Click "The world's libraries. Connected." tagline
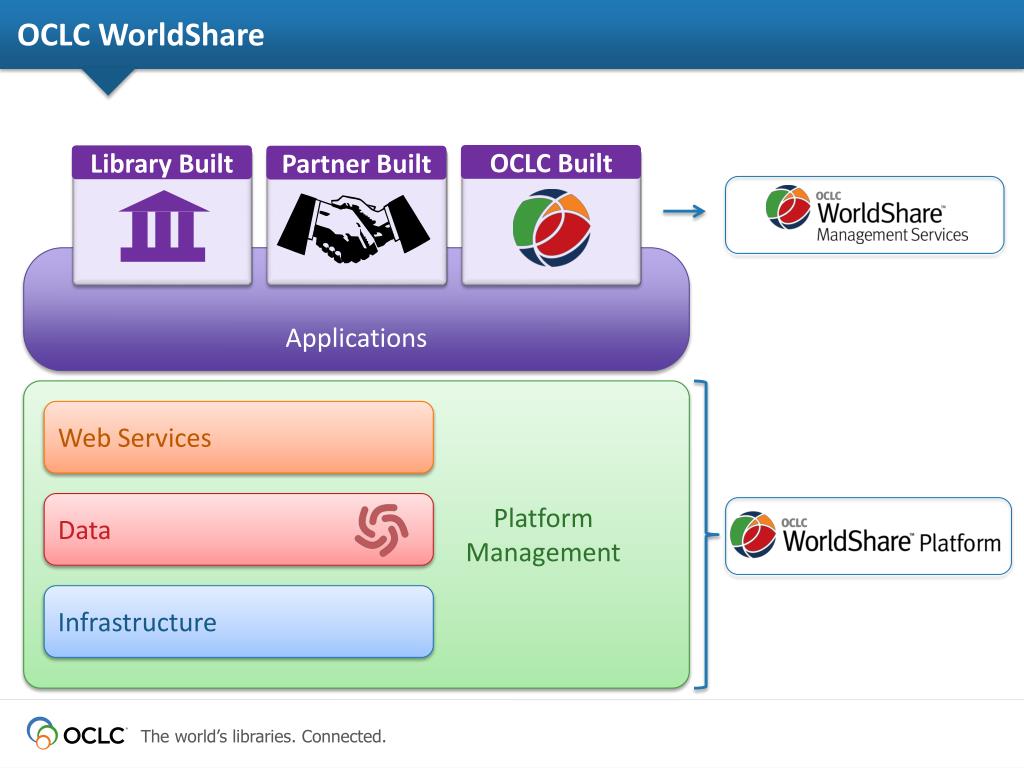 tap(263, 736)
